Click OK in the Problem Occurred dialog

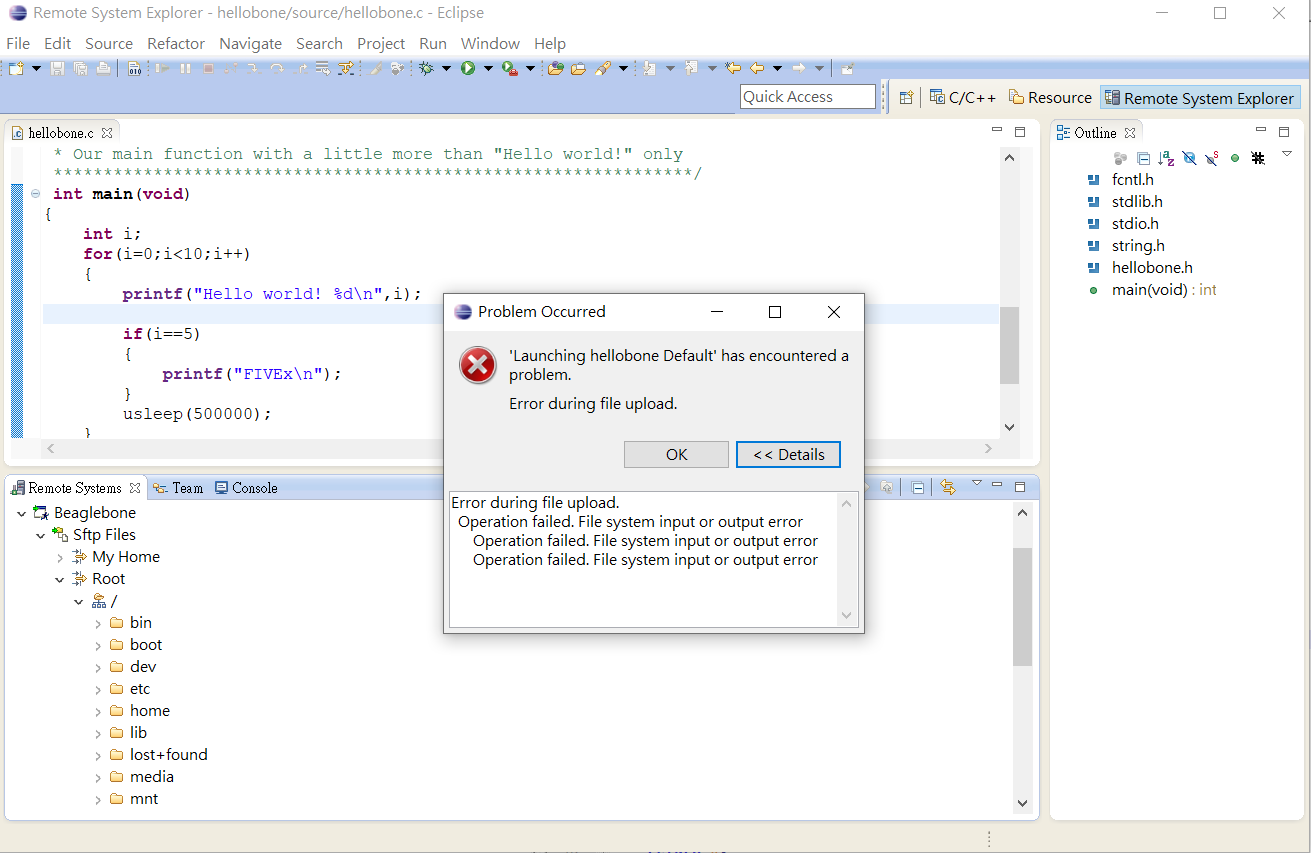pos(676,454)
